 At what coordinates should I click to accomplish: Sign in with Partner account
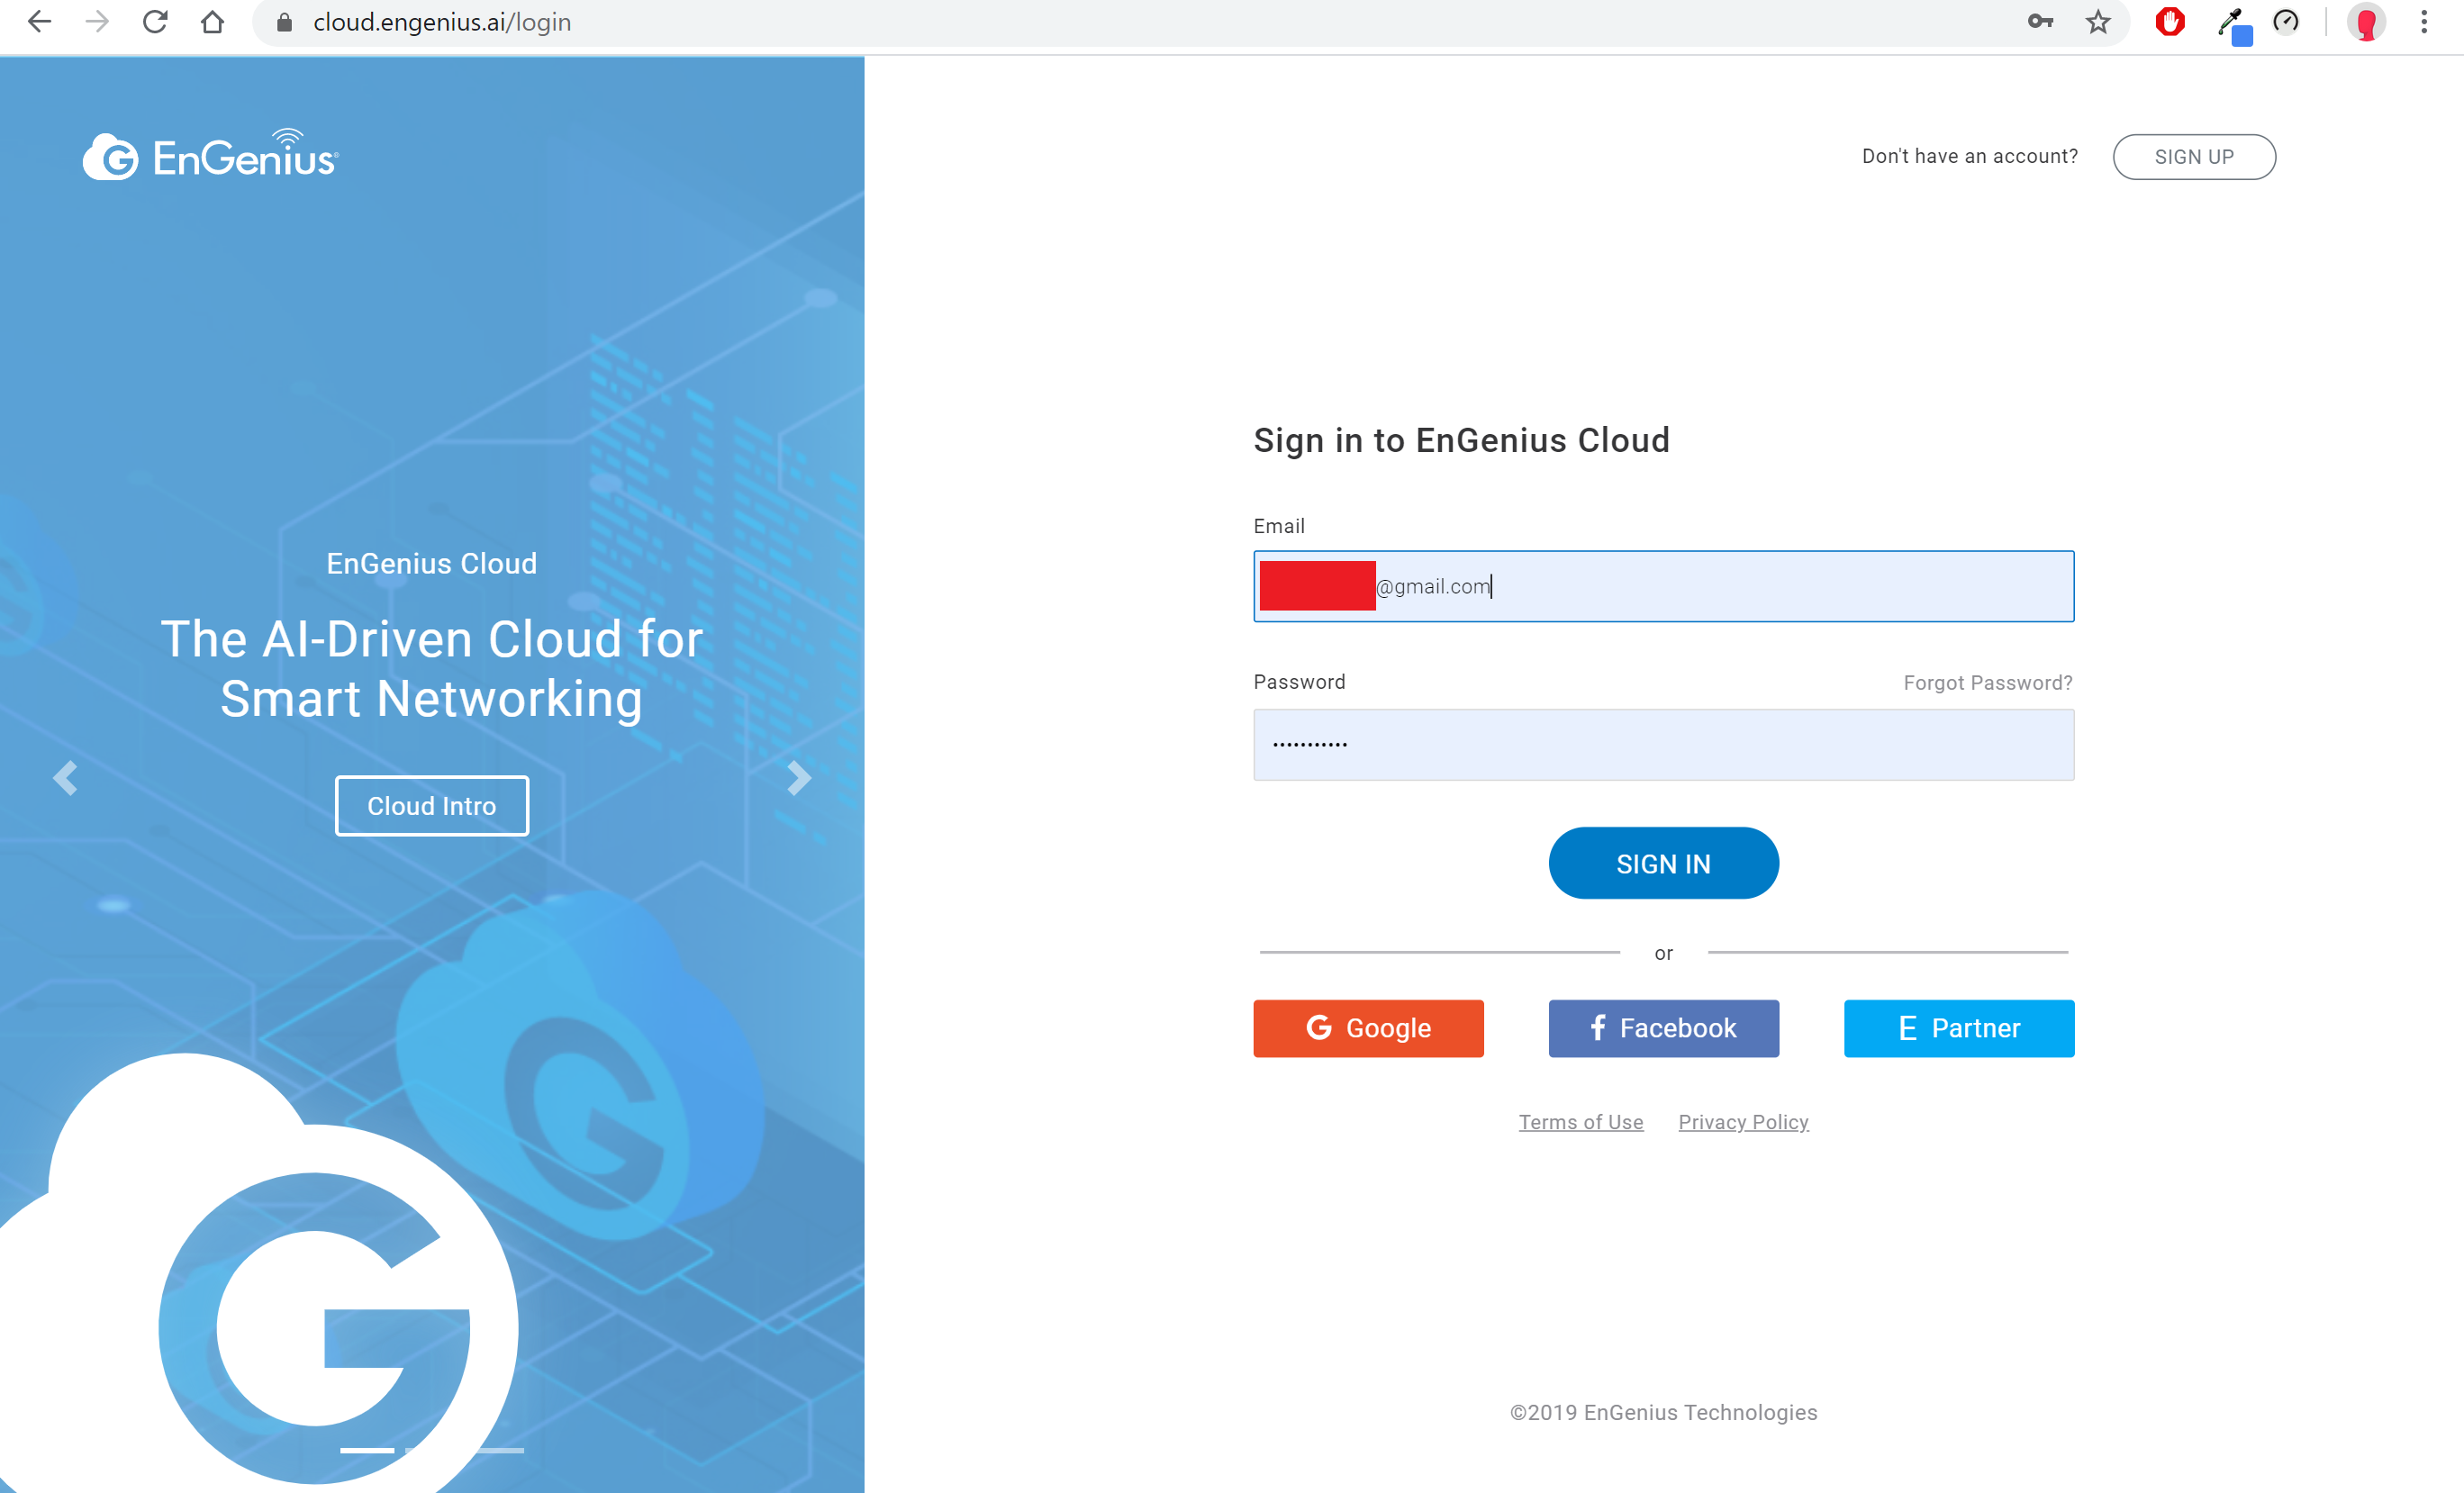point(1959,1028)
